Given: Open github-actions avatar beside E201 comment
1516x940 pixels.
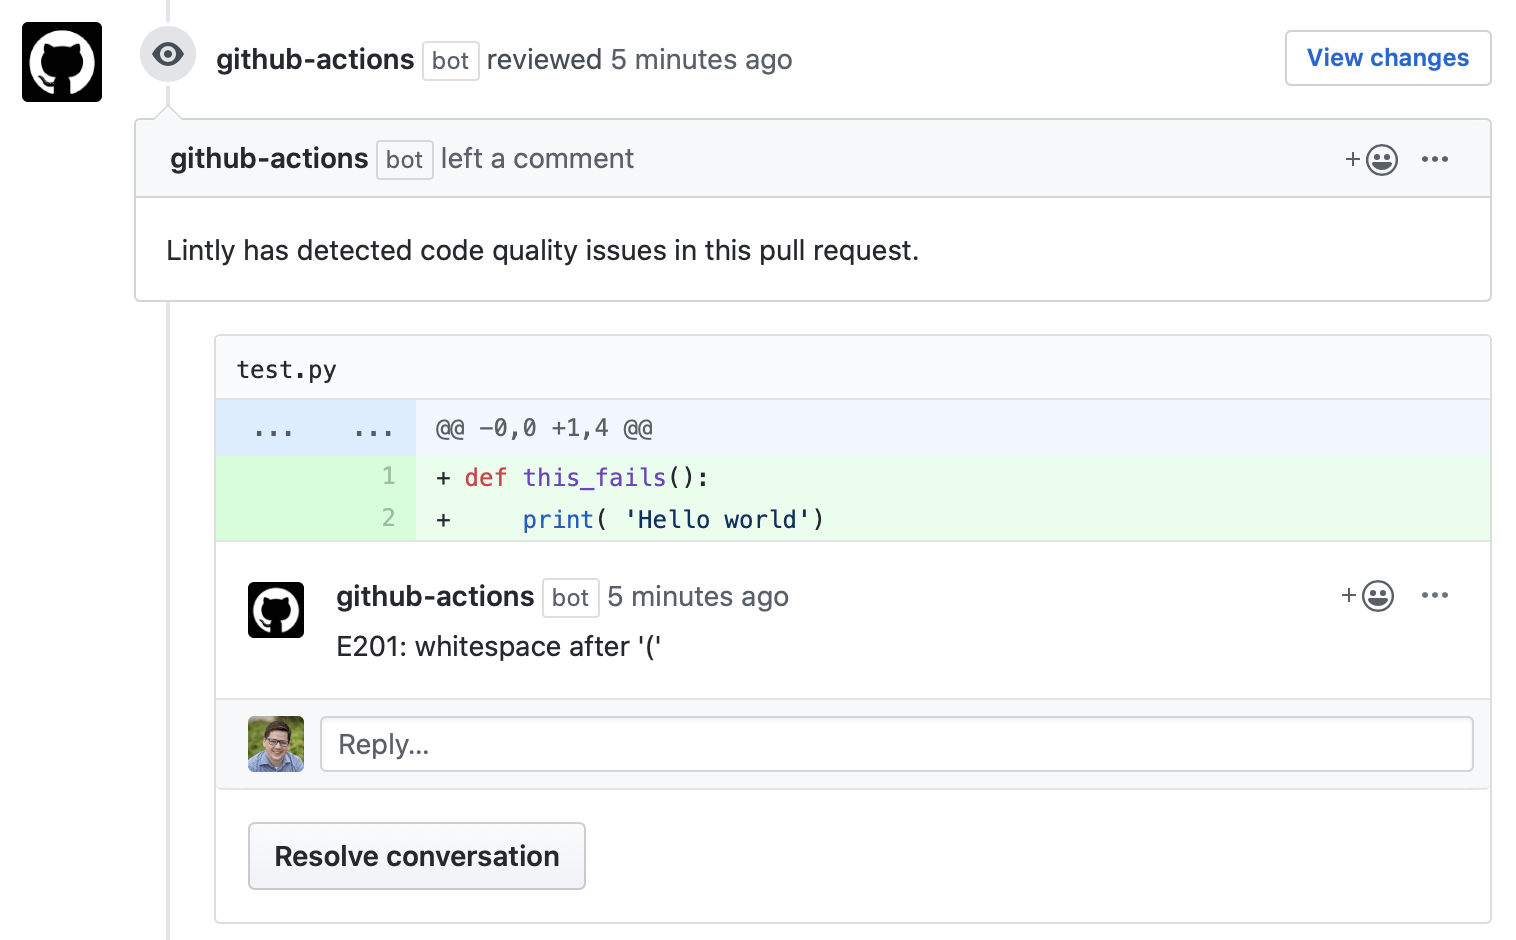Looking at the screenshot, I should [276, 610].
